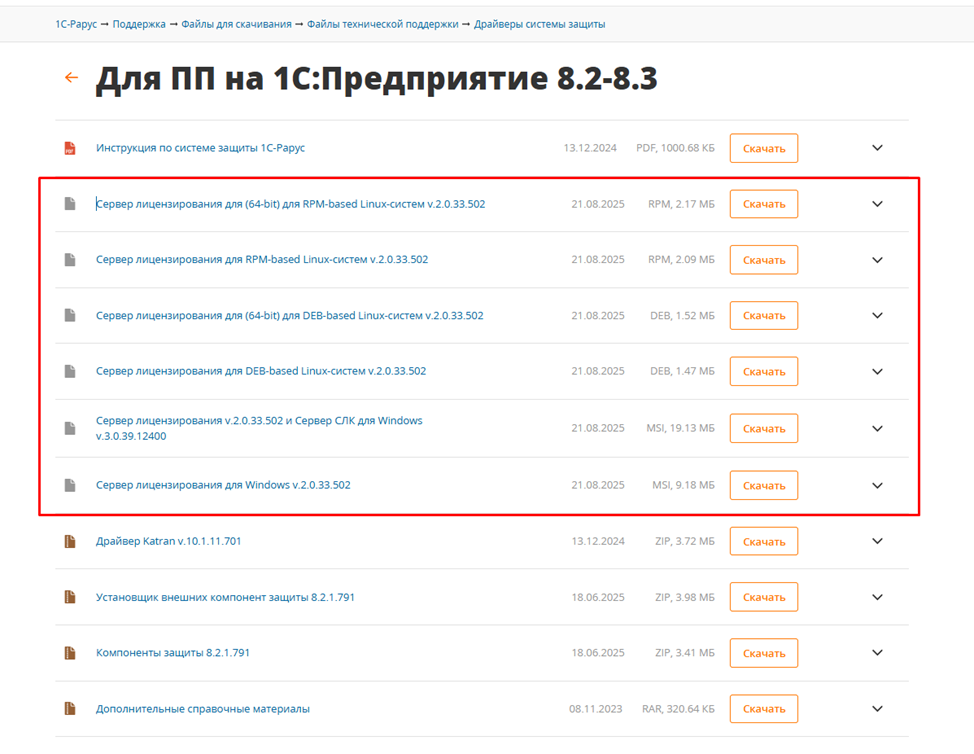The height and width of the screenshot is (754, 974).
Task: Open link Сервер лицензирования (64-bit) RPM-based Linux
Action: (290, 204)
